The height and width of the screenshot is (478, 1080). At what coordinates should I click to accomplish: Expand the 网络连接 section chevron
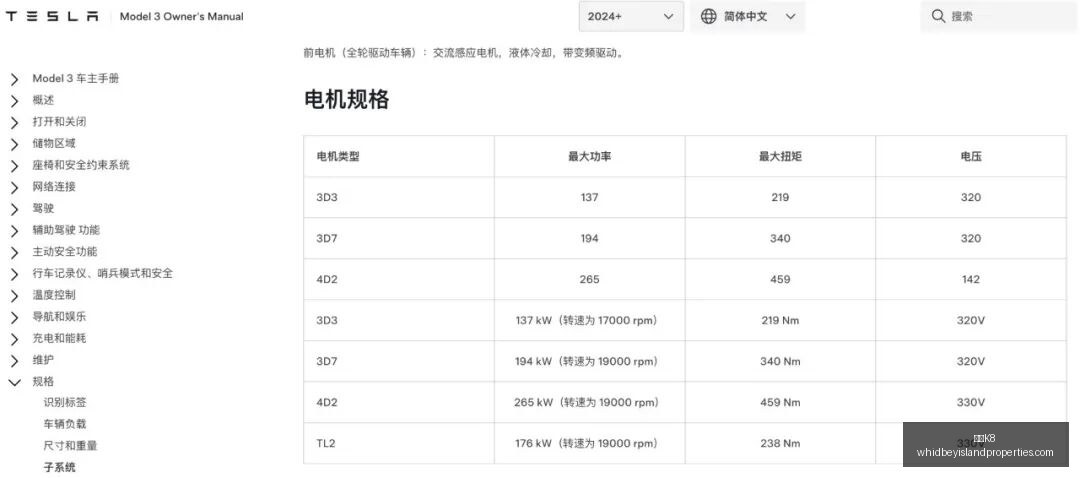tap(14, 187)
